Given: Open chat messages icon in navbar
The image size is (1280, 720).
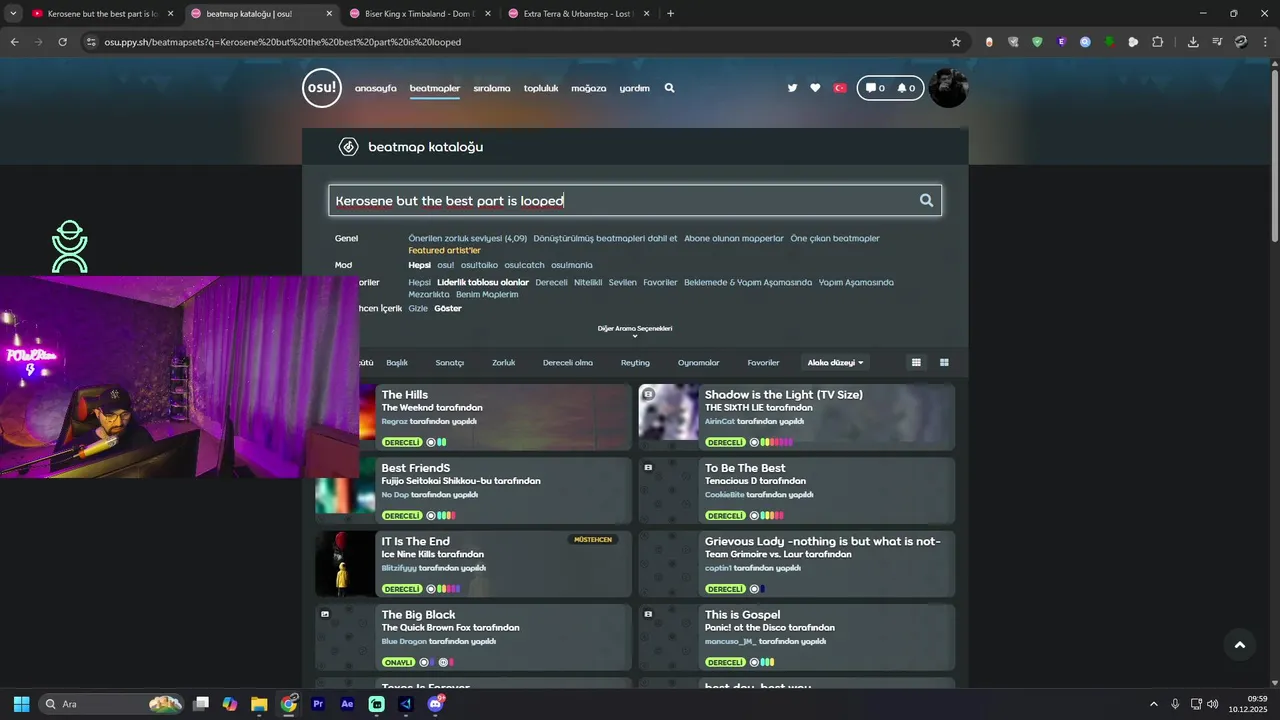Looking at the screenshot, I should click(875, 88).
